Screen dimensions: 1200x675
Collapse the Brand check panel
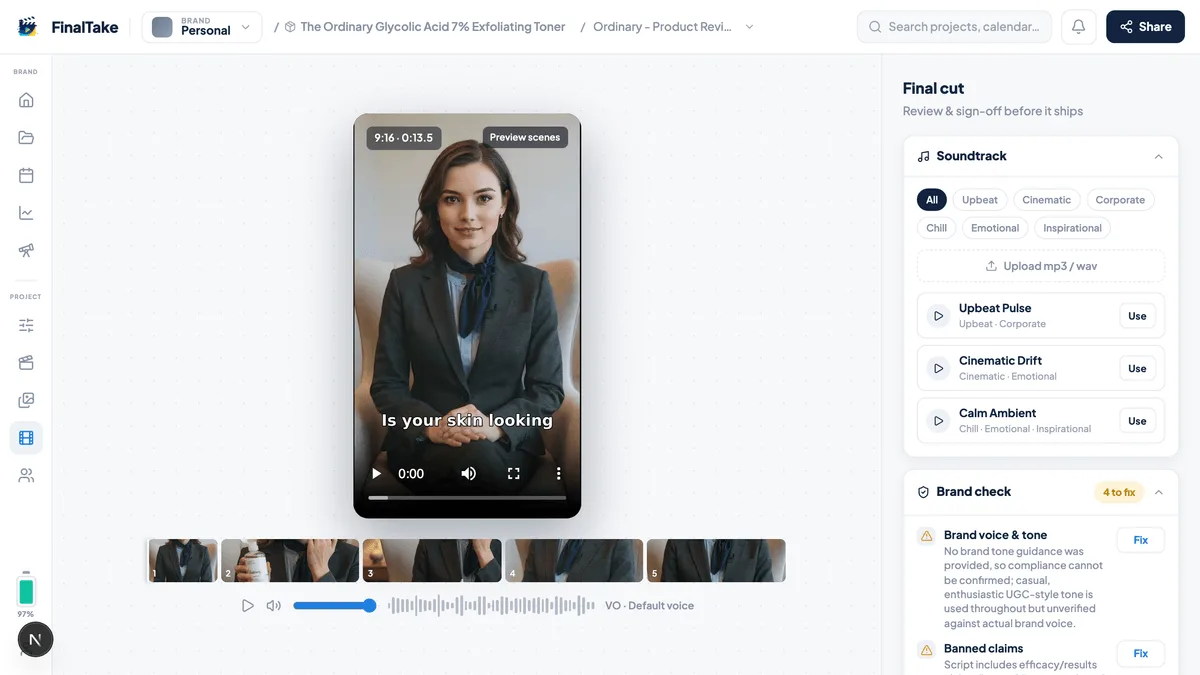click(x=1158, y=492)
